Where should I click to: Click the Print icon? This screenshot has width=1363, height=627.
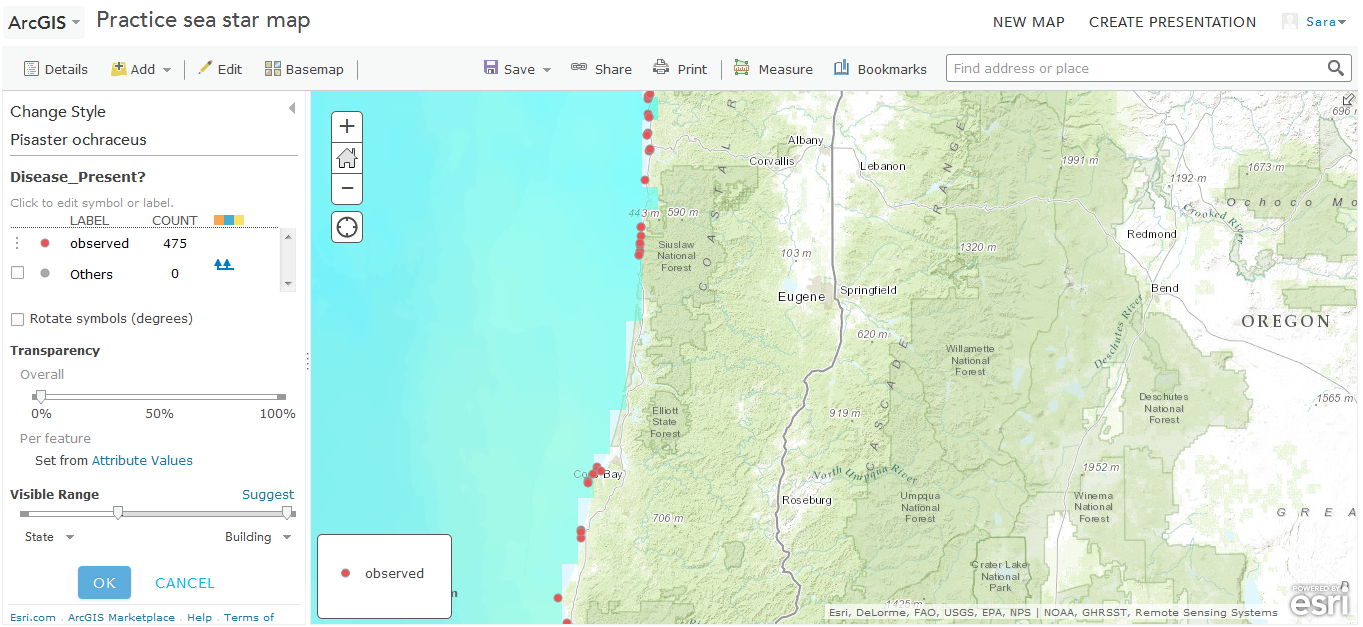point(680,68)
